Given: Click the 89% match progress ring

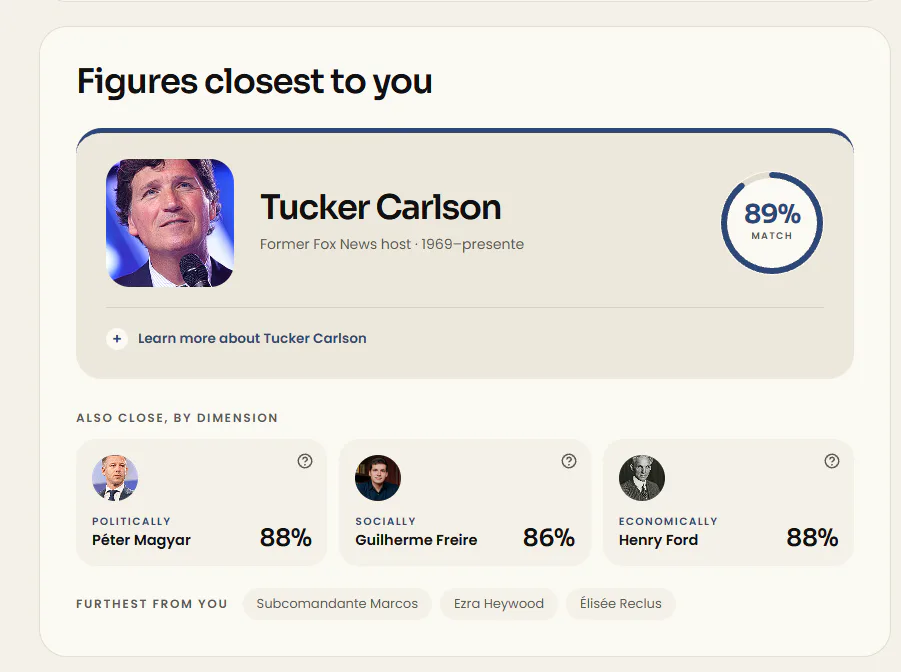Looking at the screenshot, I should [x=772, y=223].
